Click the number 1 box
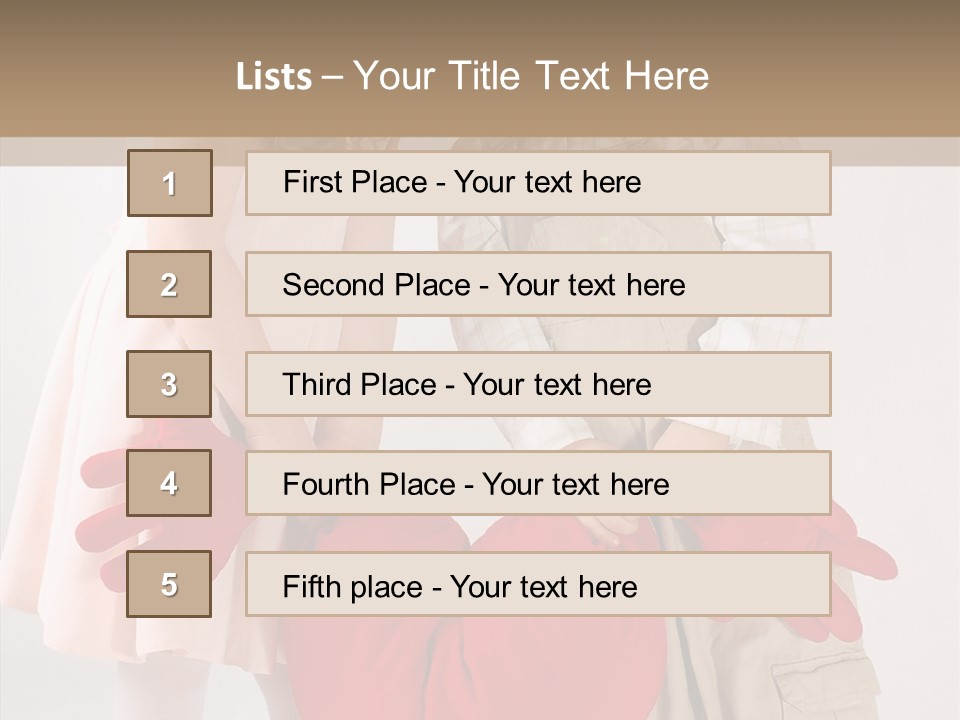The width and height of the screenshot is (960, 720). (170, 183)
